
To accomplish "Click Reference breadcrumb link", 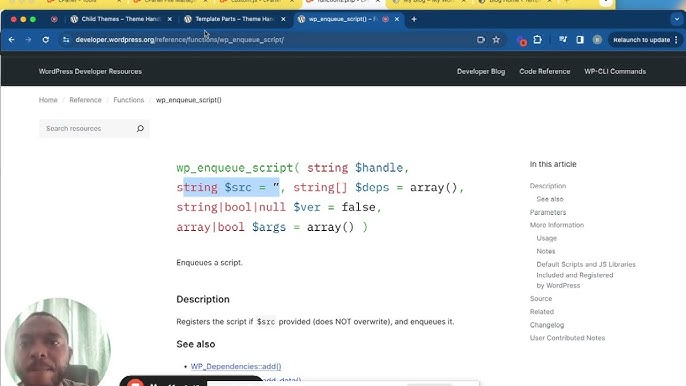I will click(x=85, y=100).
